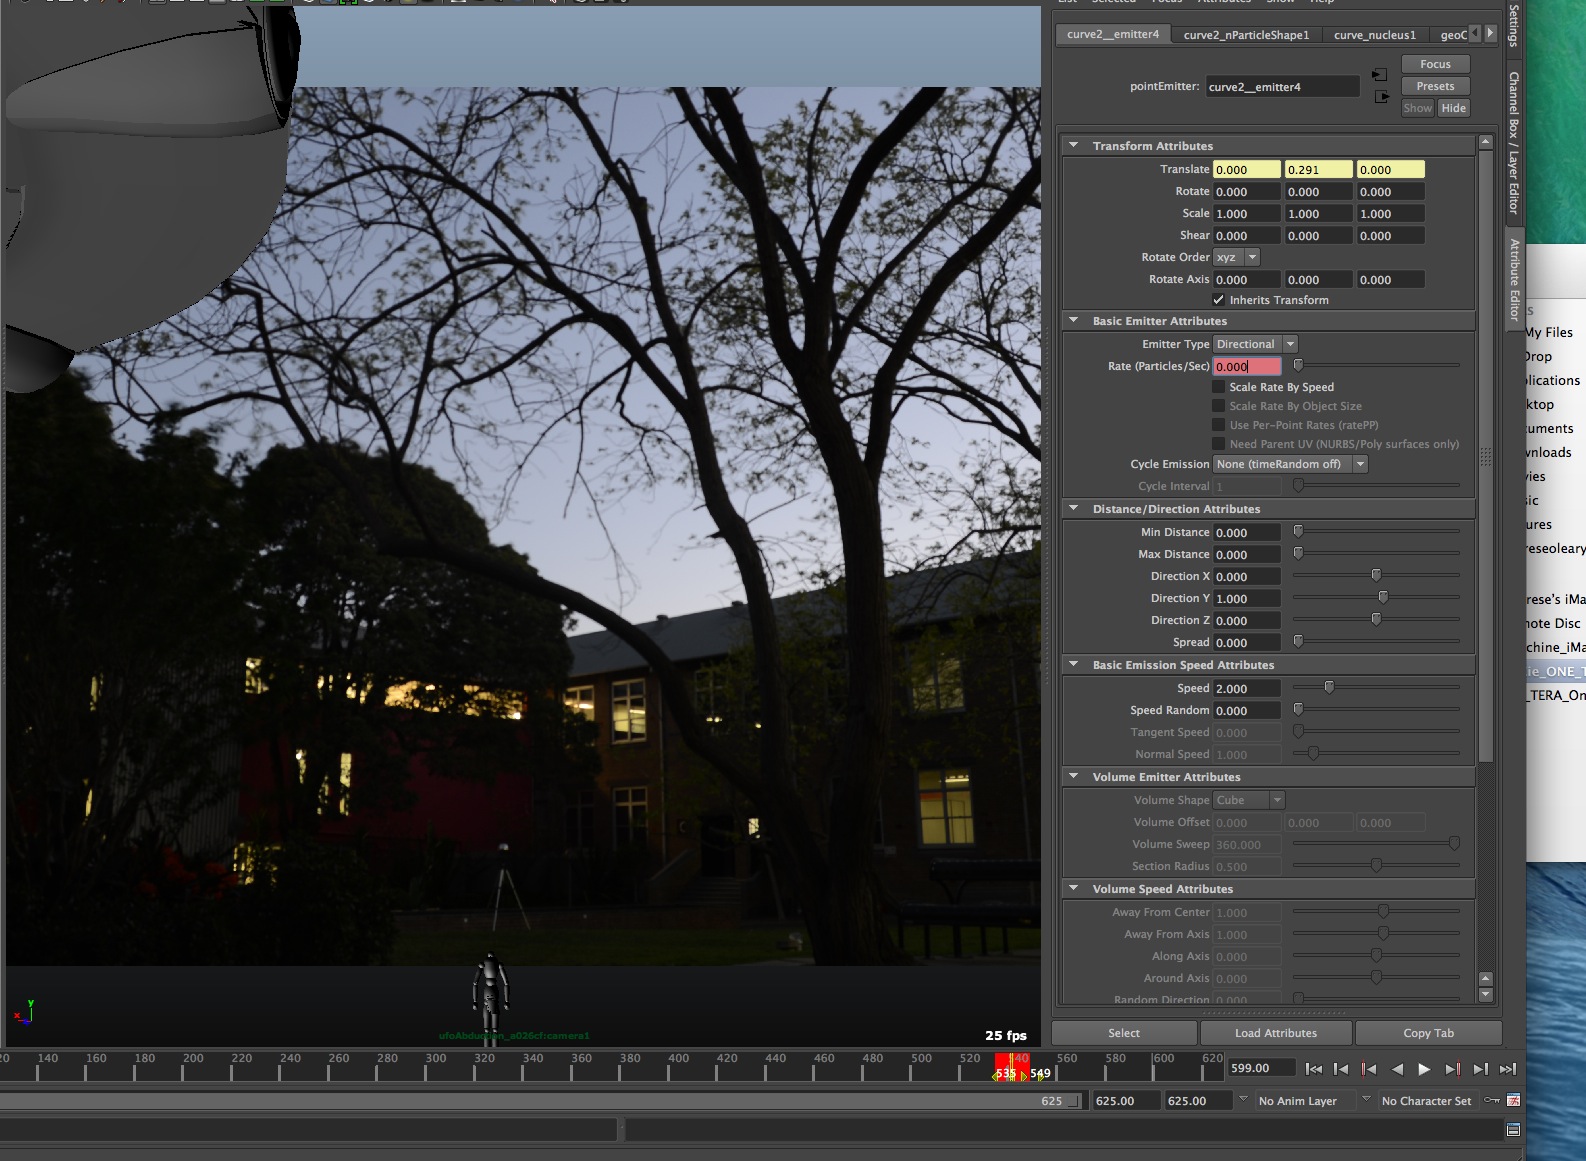Step to the next keyframe
Viewport: 1586px width, 1161px height.
[1452, 1069]
